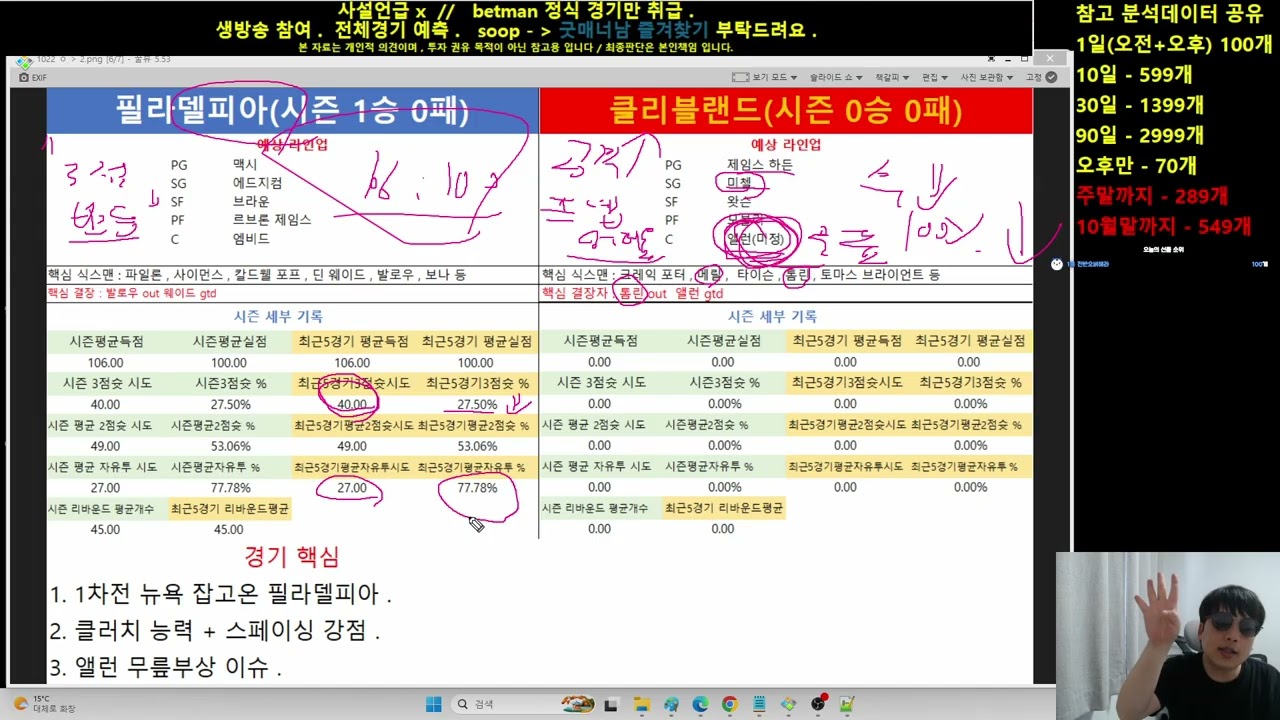Select the webcam thumbnail of the streamer
The image size is (1280, 720).
(x=1168, y=636)
